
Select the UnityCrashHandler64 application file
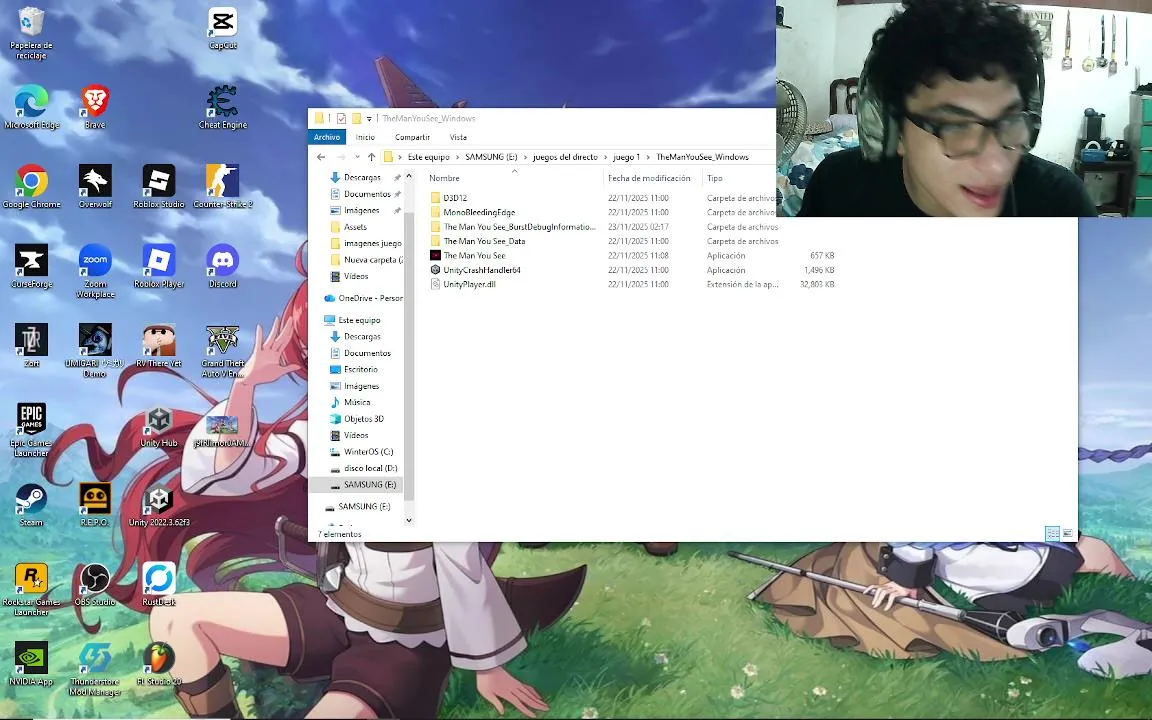pos(481,270)
